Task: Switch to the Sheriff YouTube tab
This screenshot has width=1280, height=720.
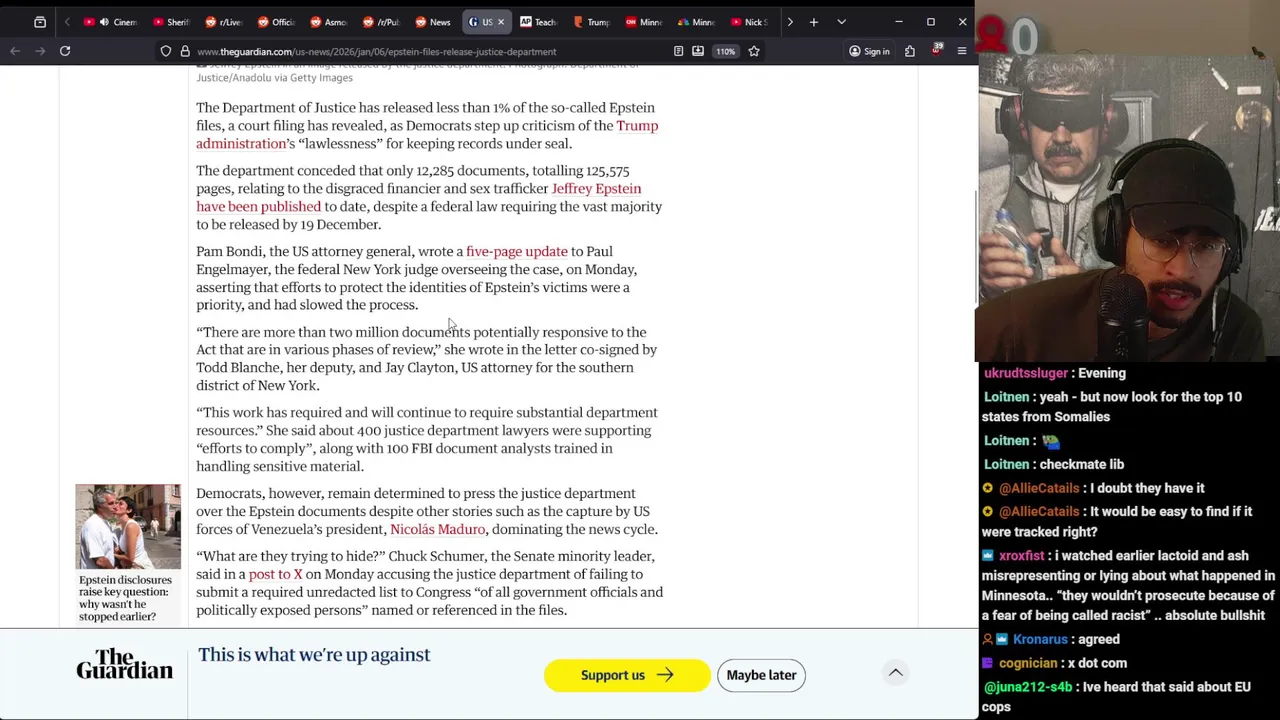Action: [x=171, y=22]
